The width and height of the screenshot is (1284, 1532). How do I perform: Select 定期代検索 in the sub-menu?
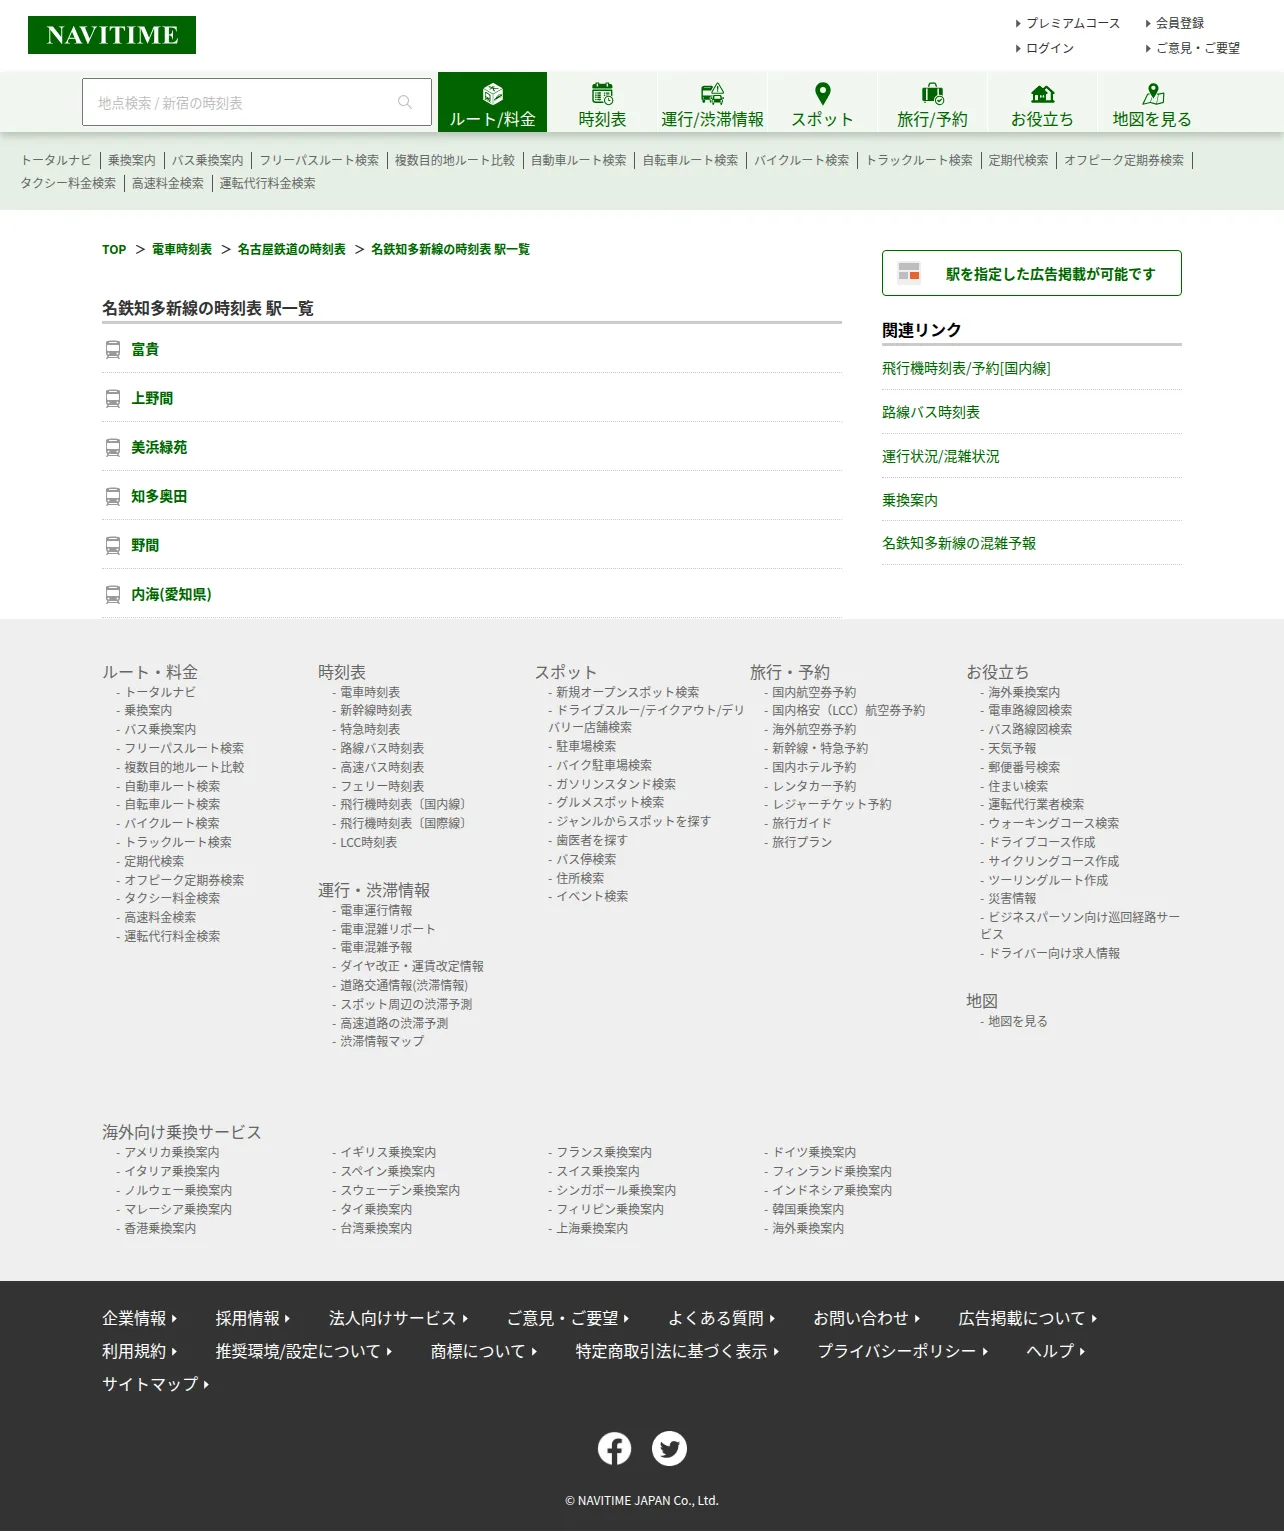coord(1019,160)
